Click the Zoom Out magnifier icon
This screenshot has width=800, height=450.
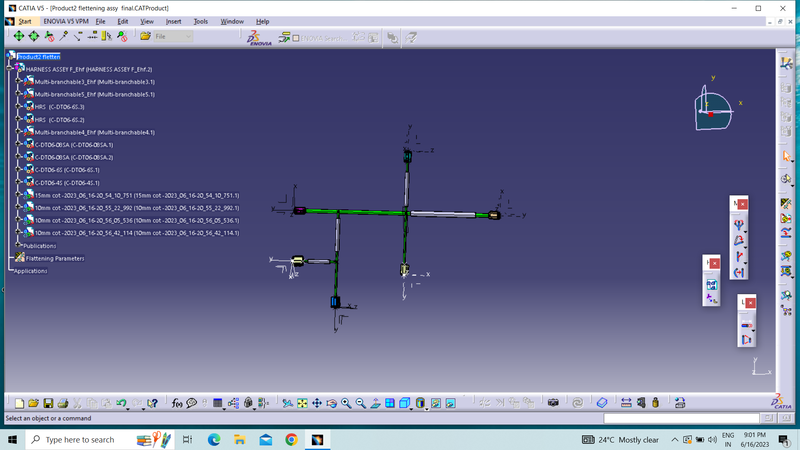tap(361, 404)
